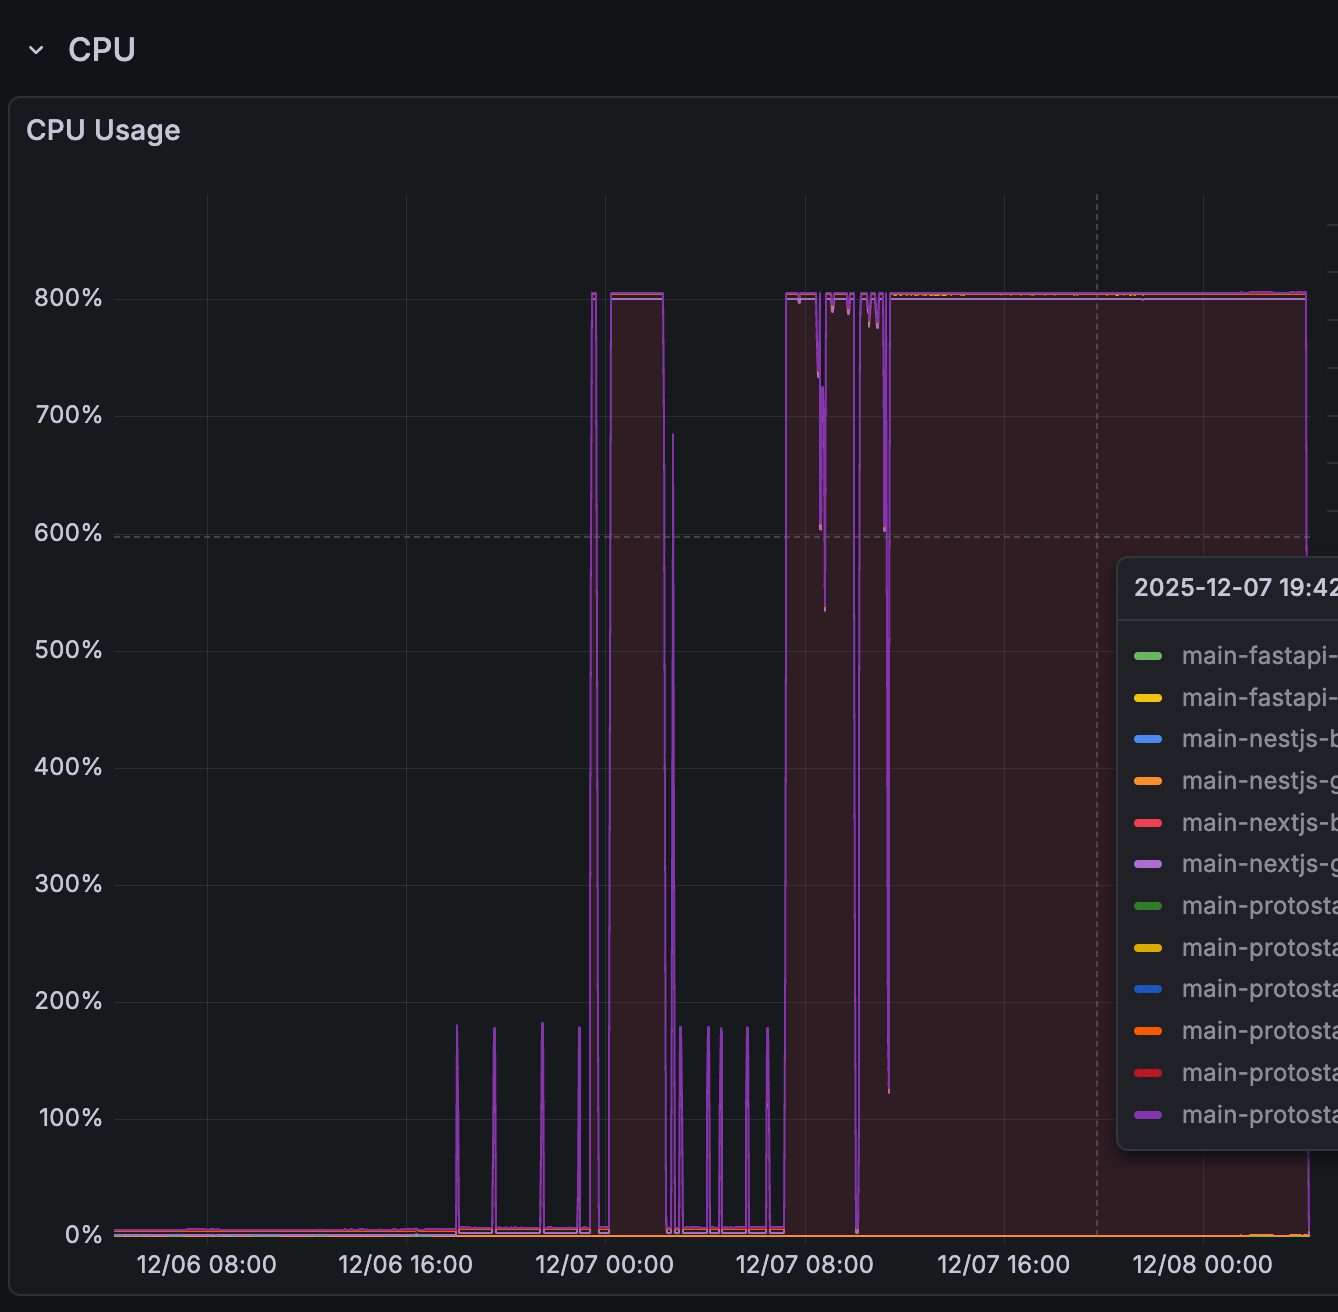The image size is (1338, 1312).
Task: Select the orange main-nestjs-g series swatch
Action: coord(1148,781)
